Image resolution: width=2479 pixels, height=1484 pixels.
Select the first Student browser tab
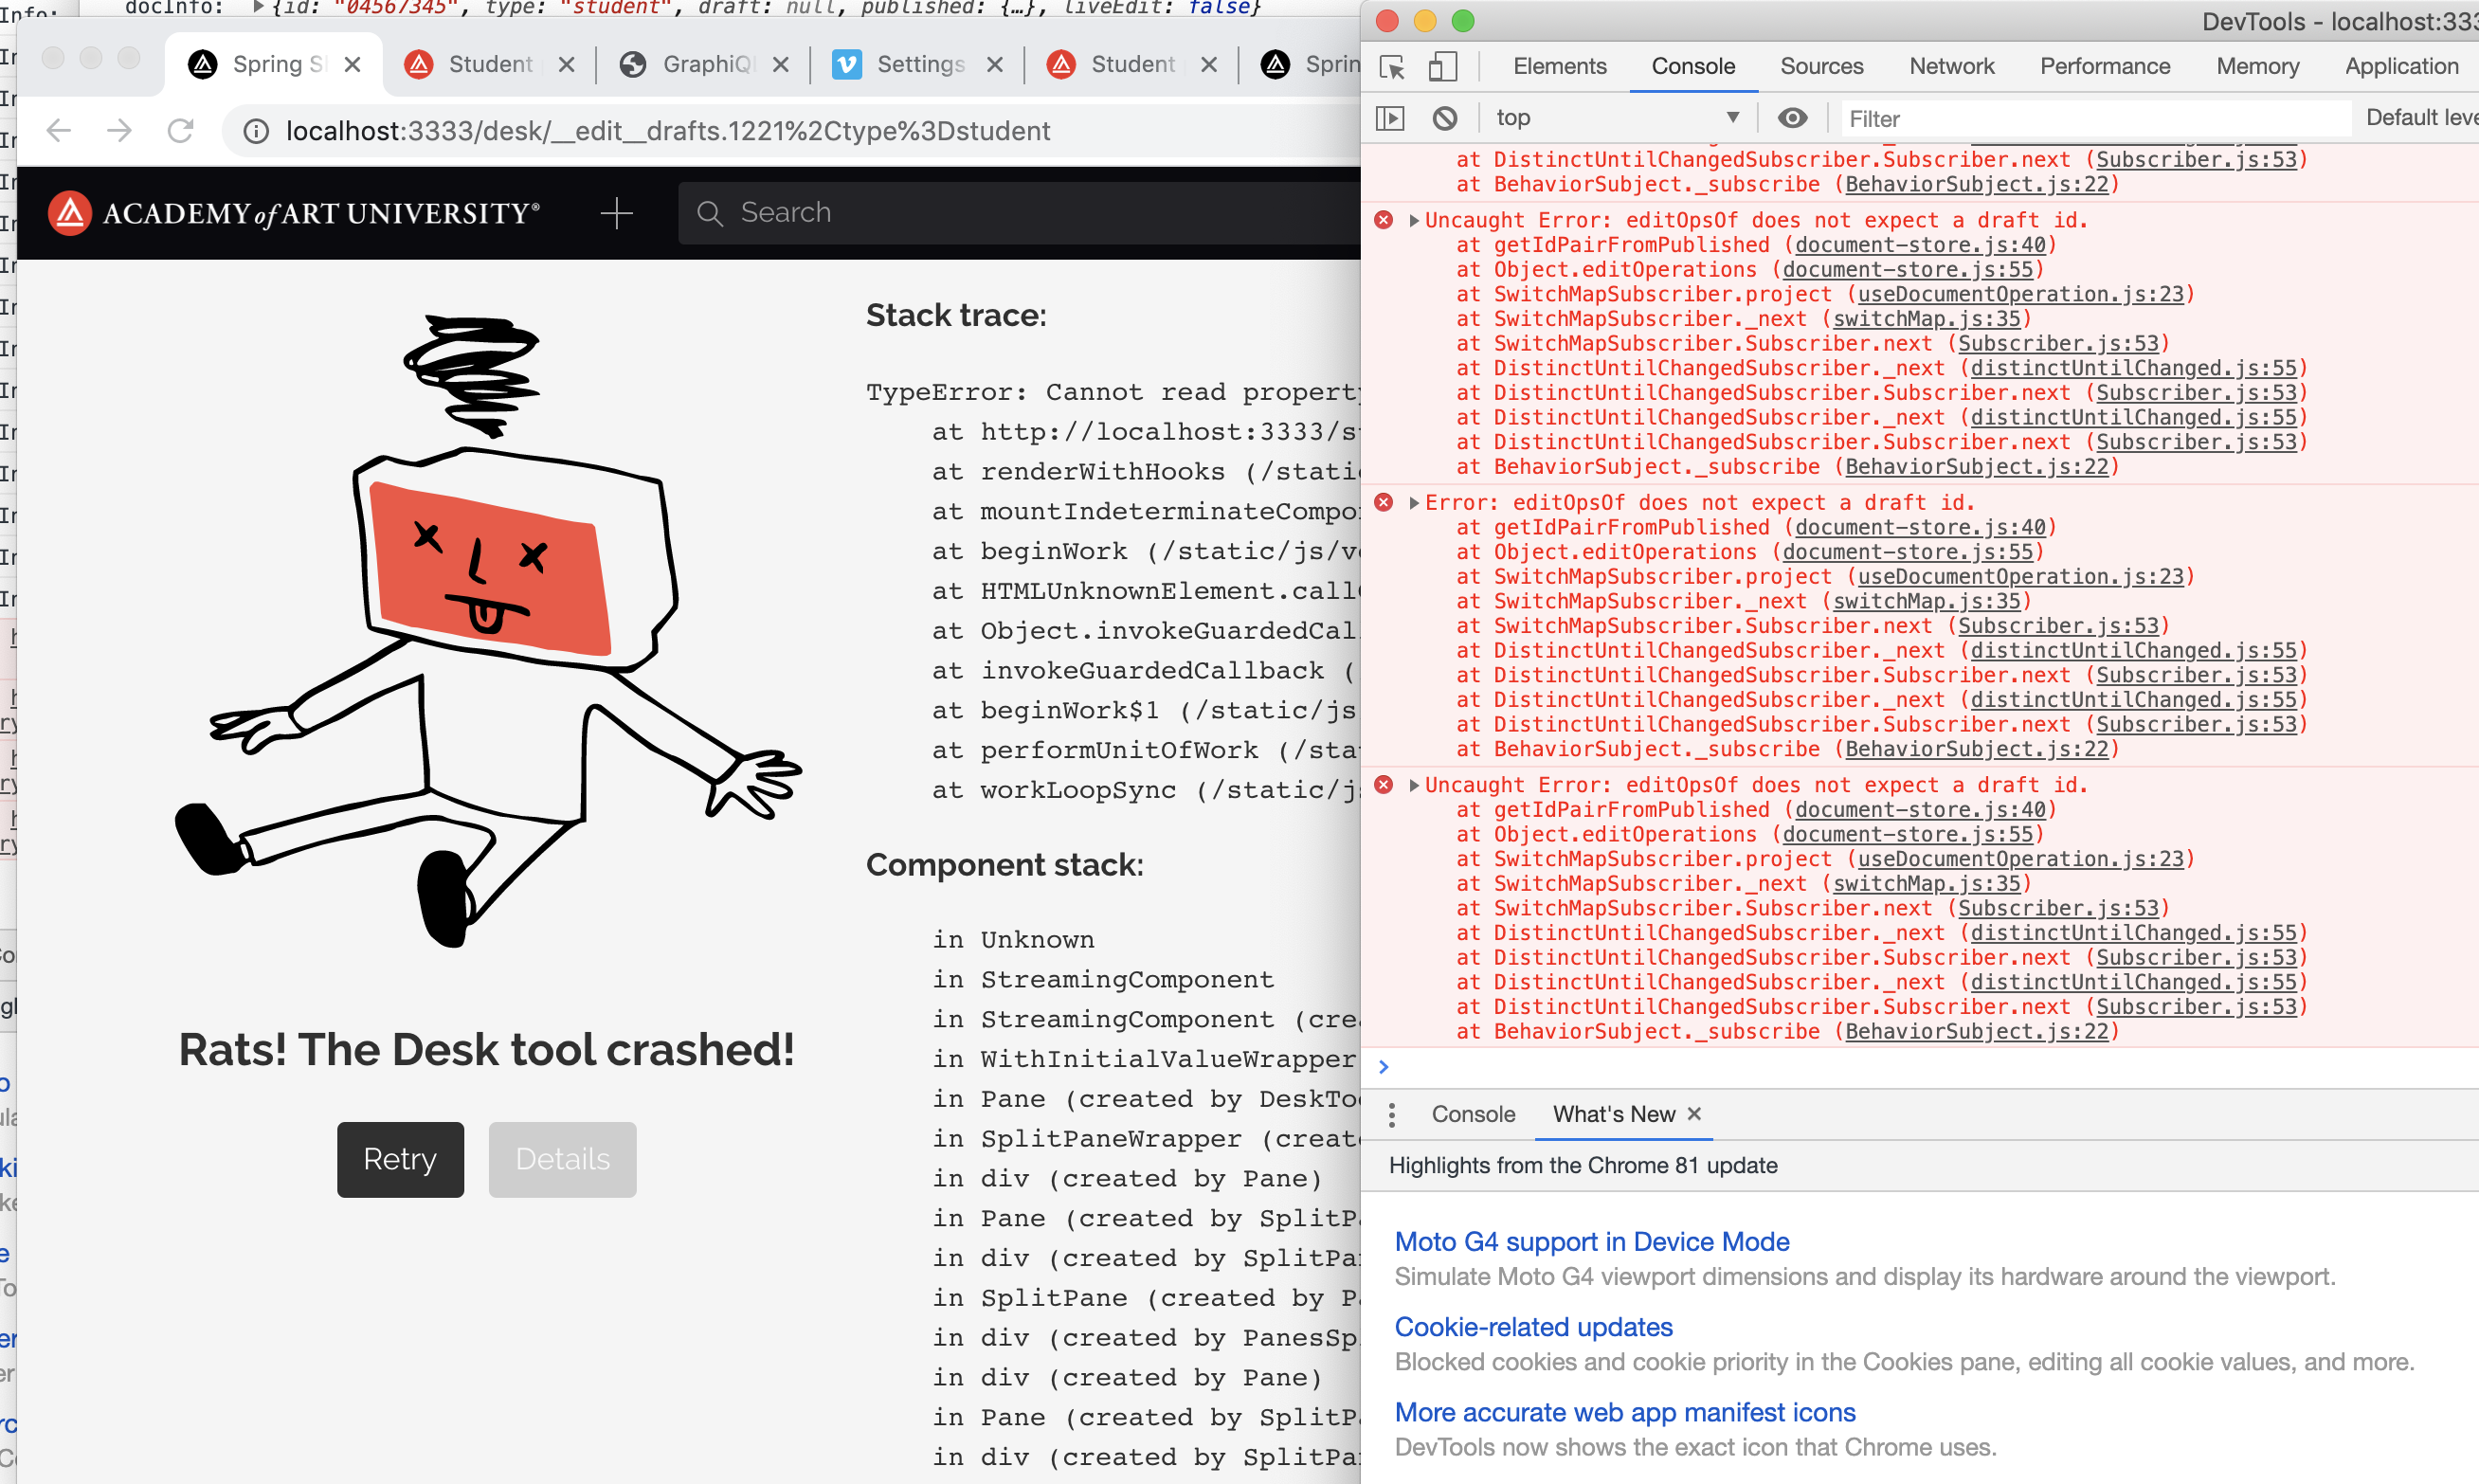(489, 65)
